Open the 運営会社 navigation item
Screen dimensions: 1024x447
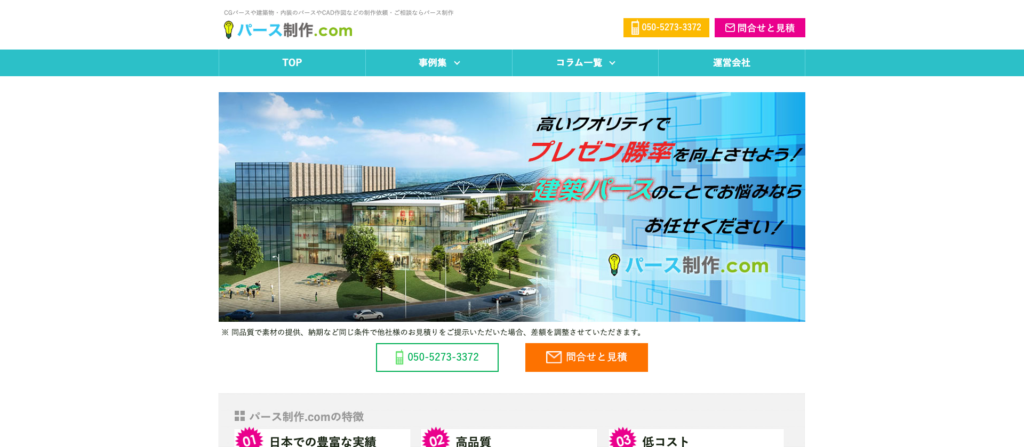coord(731,63)
